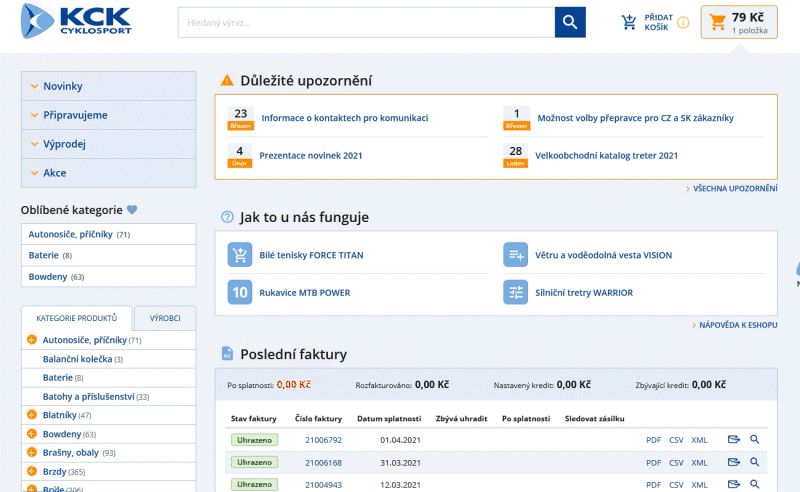
Task: Click the search magnifier button
Action: pos(570,22)
